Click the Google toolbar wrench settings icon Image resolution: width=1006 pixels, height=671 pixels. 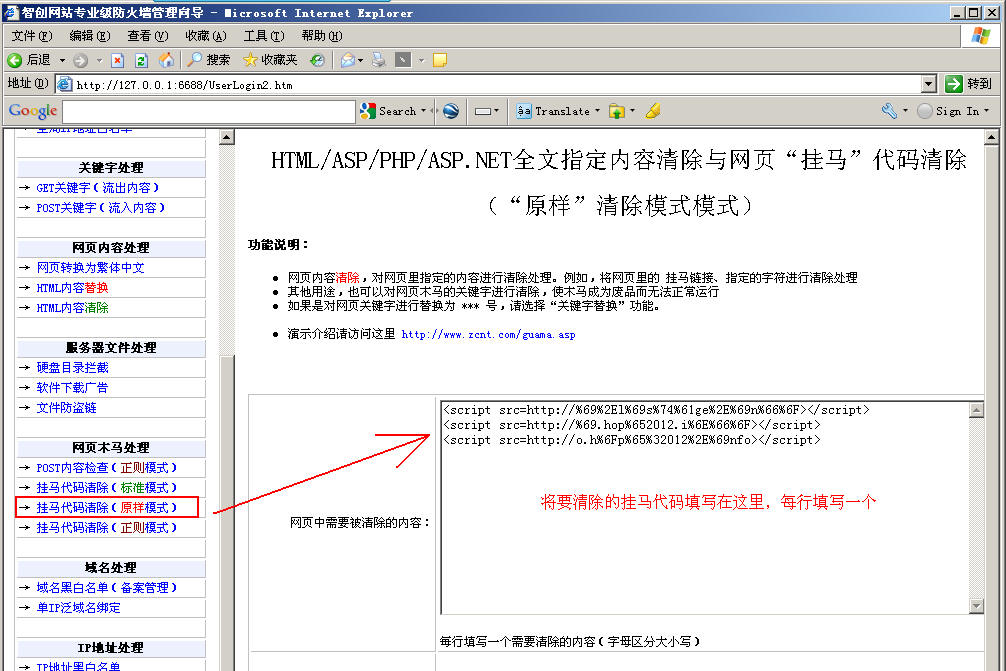click(x=889, y=111)
